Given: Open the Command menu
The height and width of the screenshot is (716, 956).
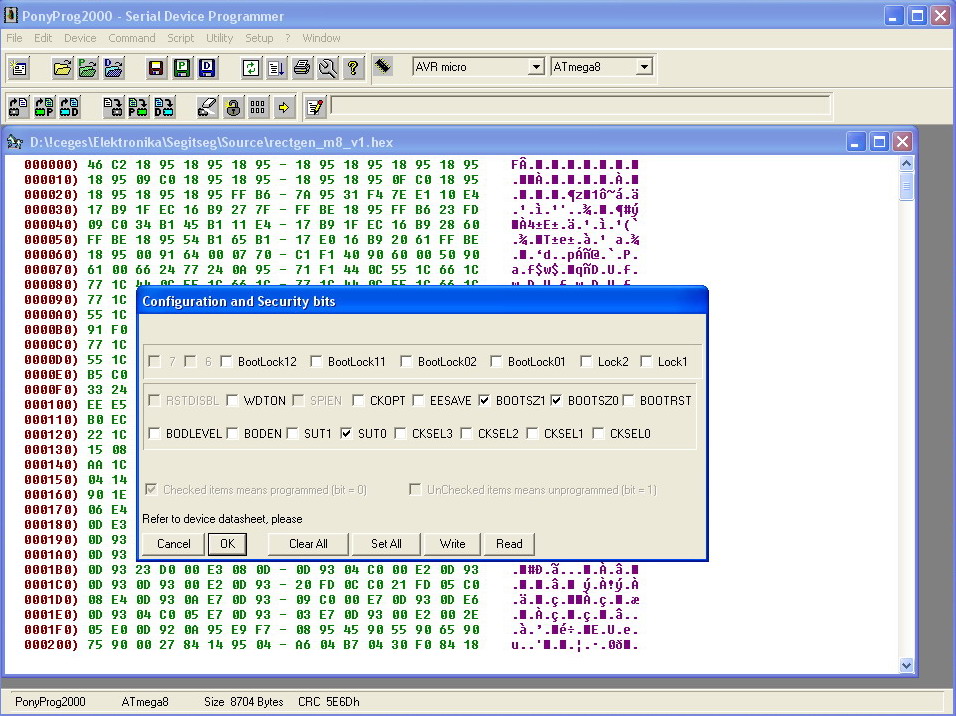Looking at the screenshot, I should click(132, 38).
